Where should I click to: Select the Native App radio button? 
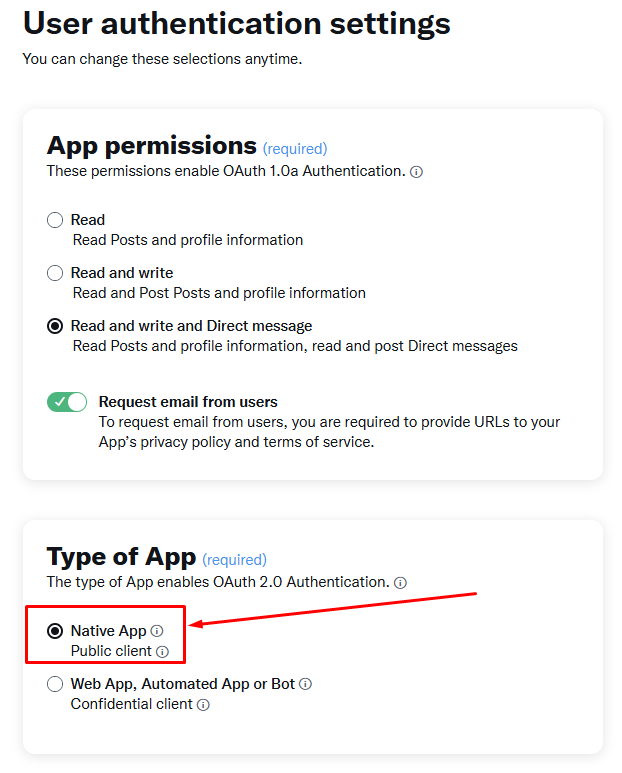click(55, 631)
